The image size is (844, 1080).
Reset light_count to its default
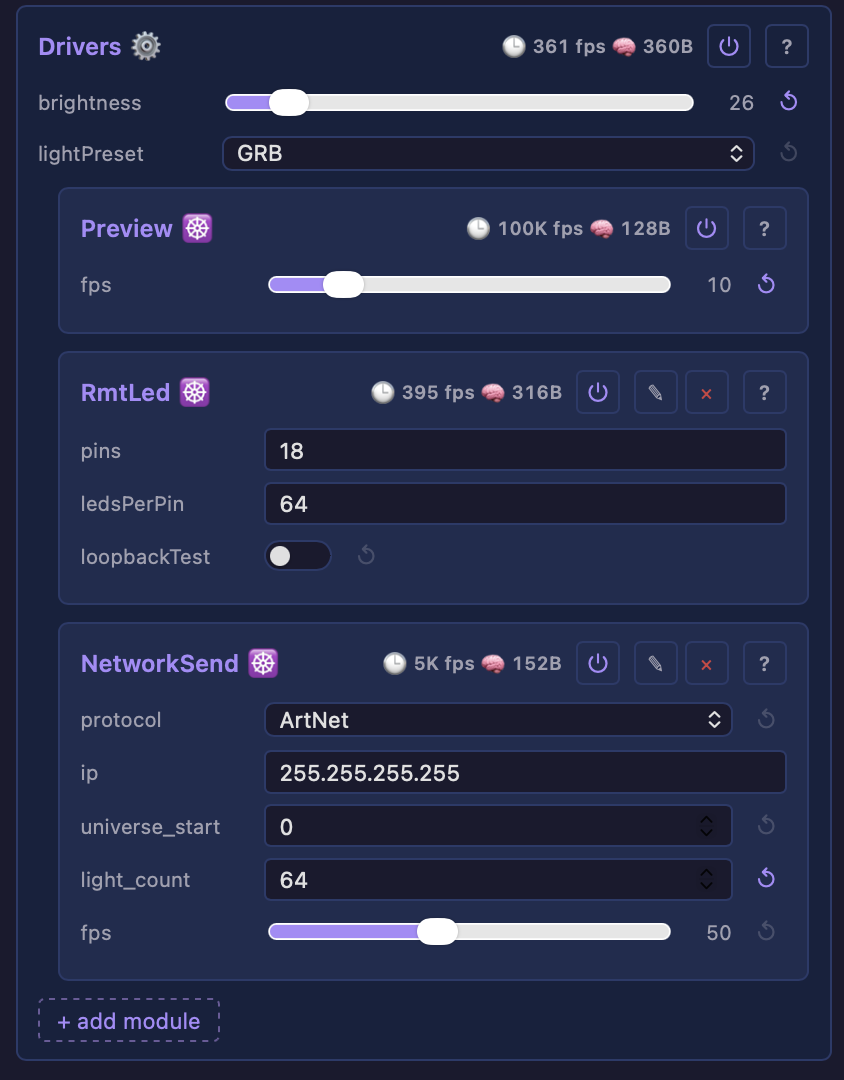[x=766, y=878]
